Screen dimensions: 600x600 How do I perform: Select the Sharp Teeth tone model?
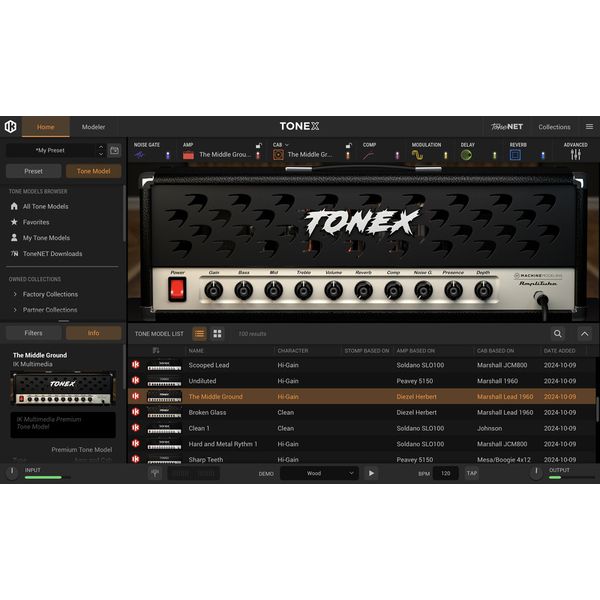(x=362, y=458)
